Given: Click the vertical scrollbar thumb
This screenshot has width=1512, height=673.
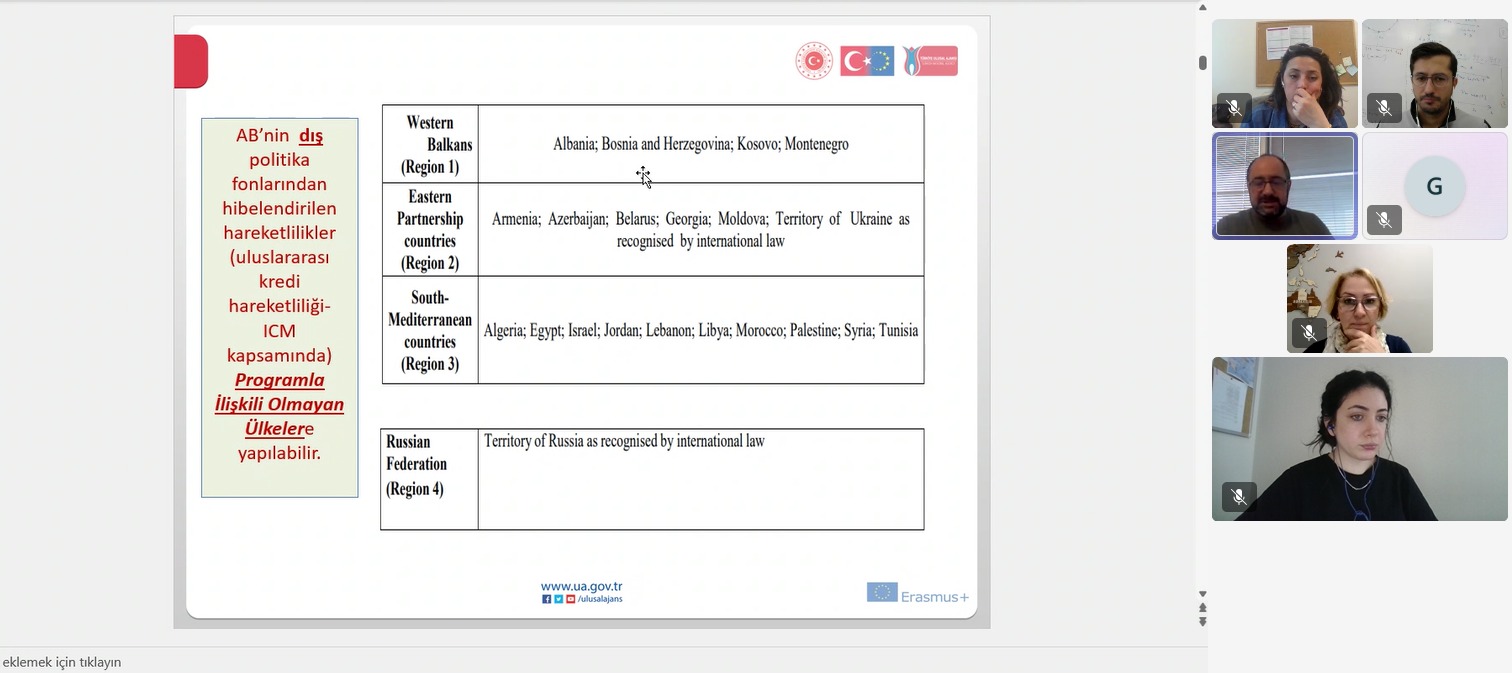Looking at the screenshot, I should click(1202, 63).
